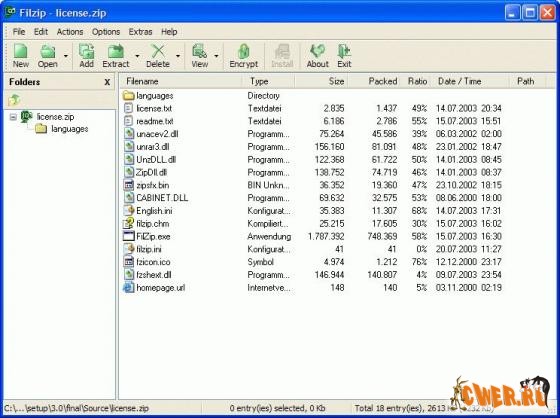Select the zipsfx.bin file icon
560x418 pixels.
[x=128, y=185]
